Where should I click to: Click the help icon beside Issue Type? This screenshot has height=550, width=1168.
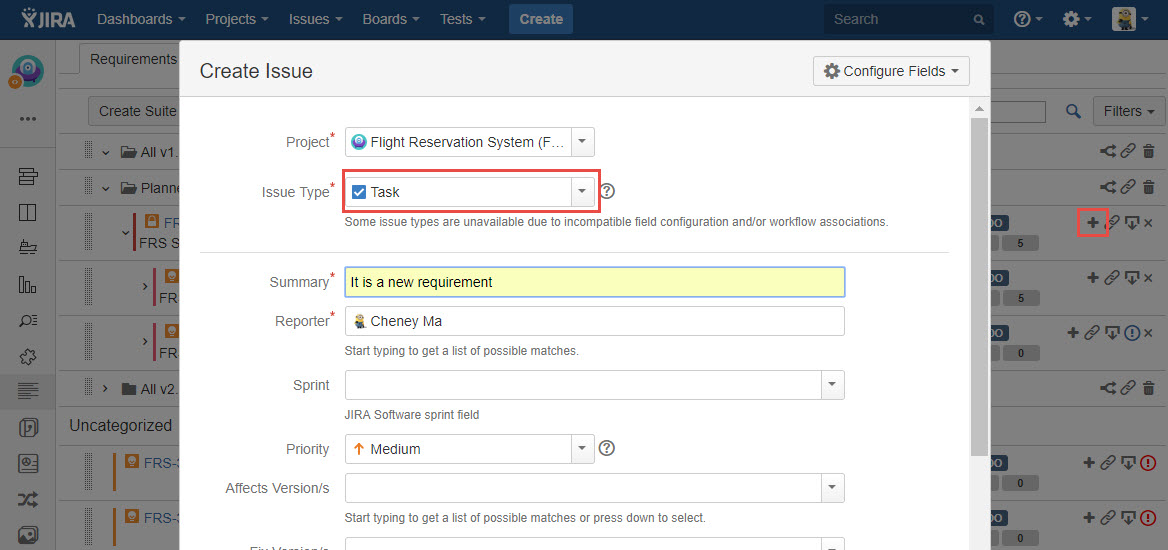tap(607, 191)
